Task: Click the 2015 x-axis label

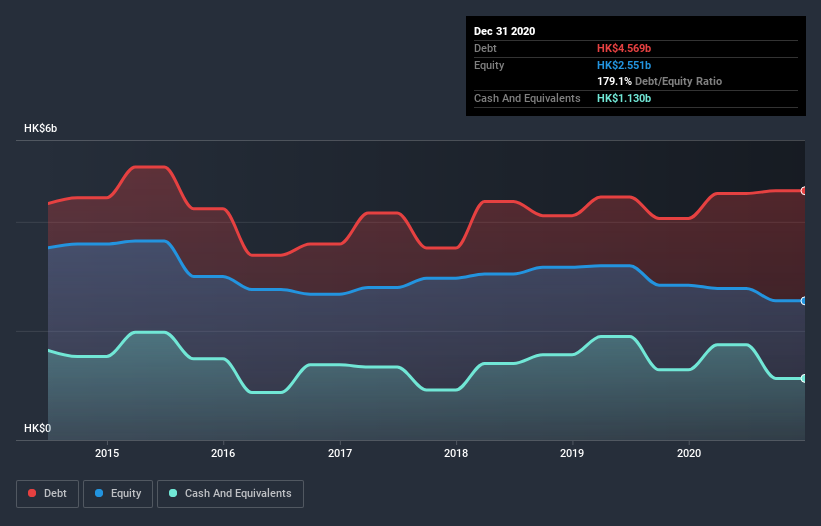Action: 107,453
